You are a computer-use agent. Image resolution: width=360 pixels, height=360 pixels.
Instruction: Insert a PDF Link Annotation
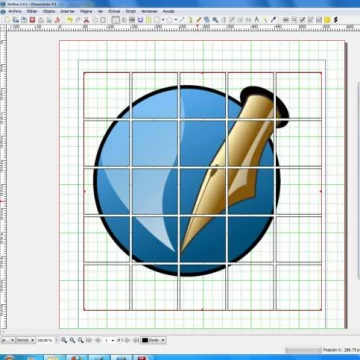(336, 20)
